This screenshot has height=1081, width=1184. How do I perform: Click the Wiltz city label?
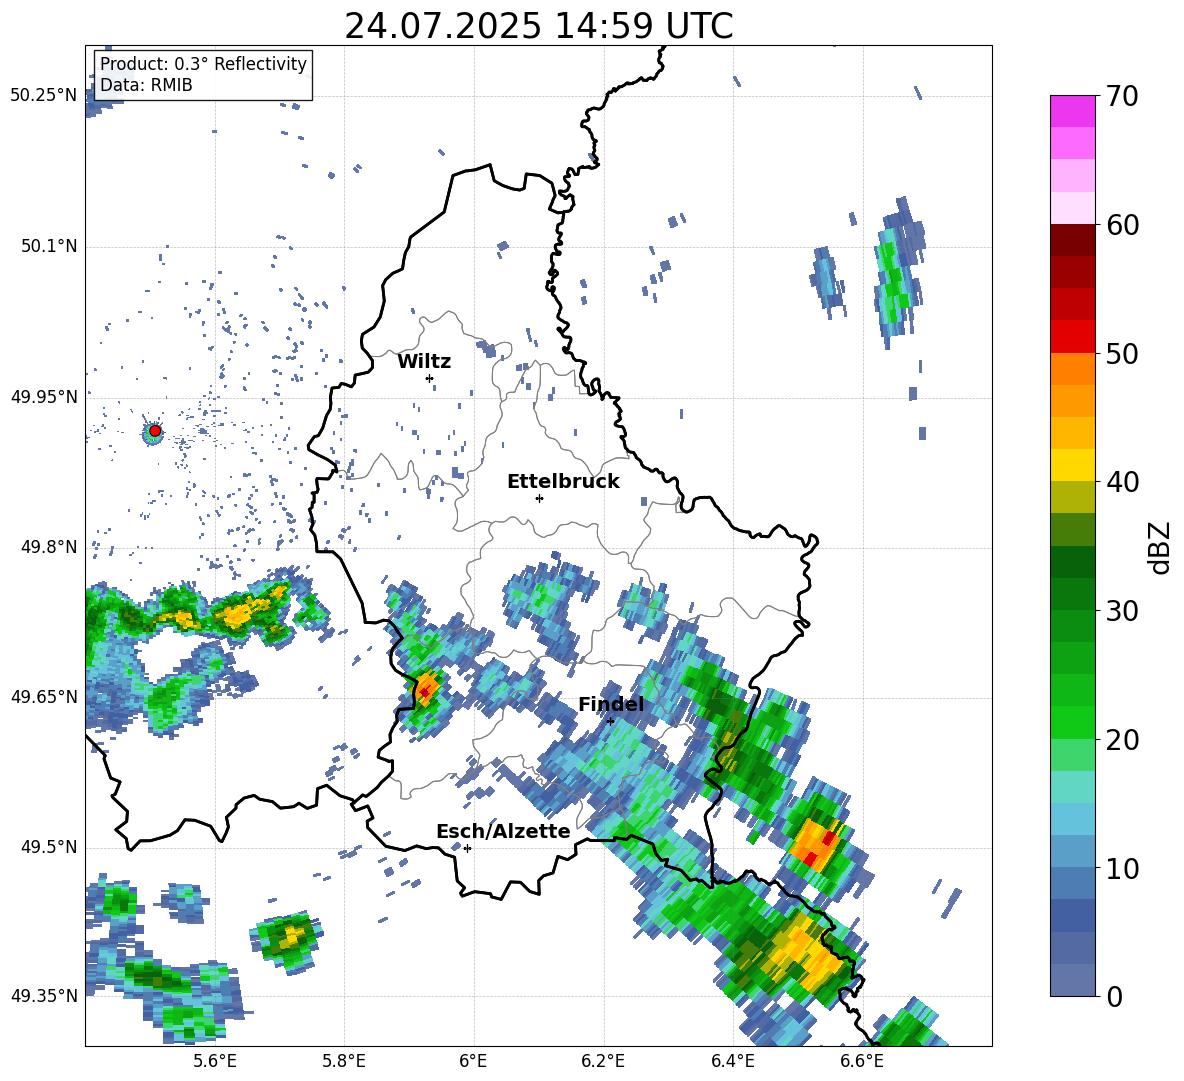coord(424,362)
